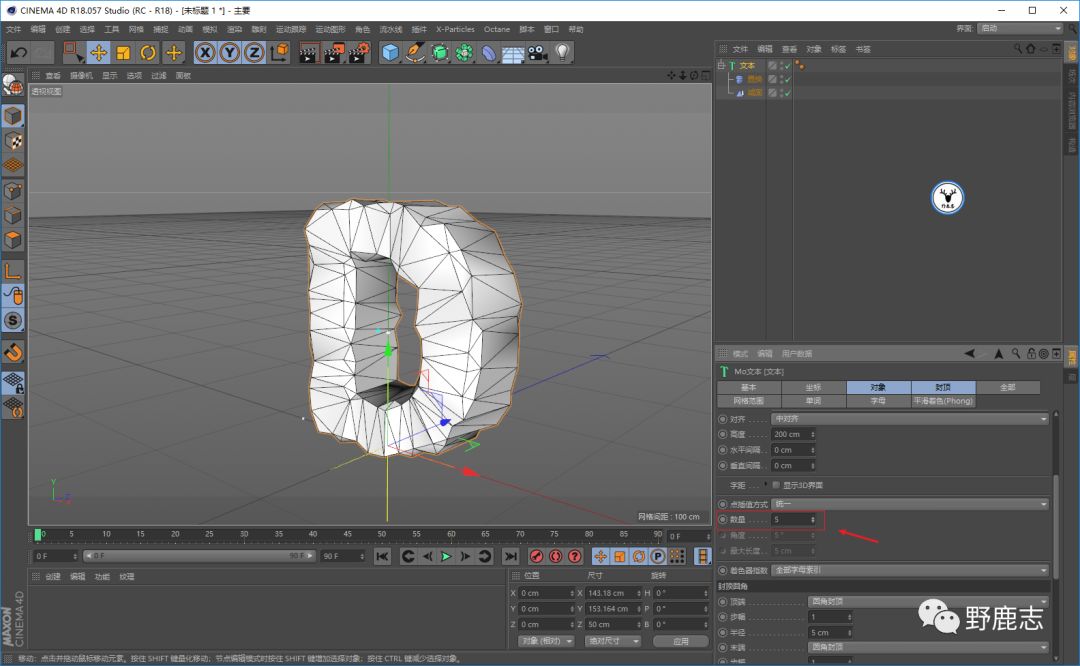Click the timeline frame 0 green marker
The image size is (1080, 666).
39,534
